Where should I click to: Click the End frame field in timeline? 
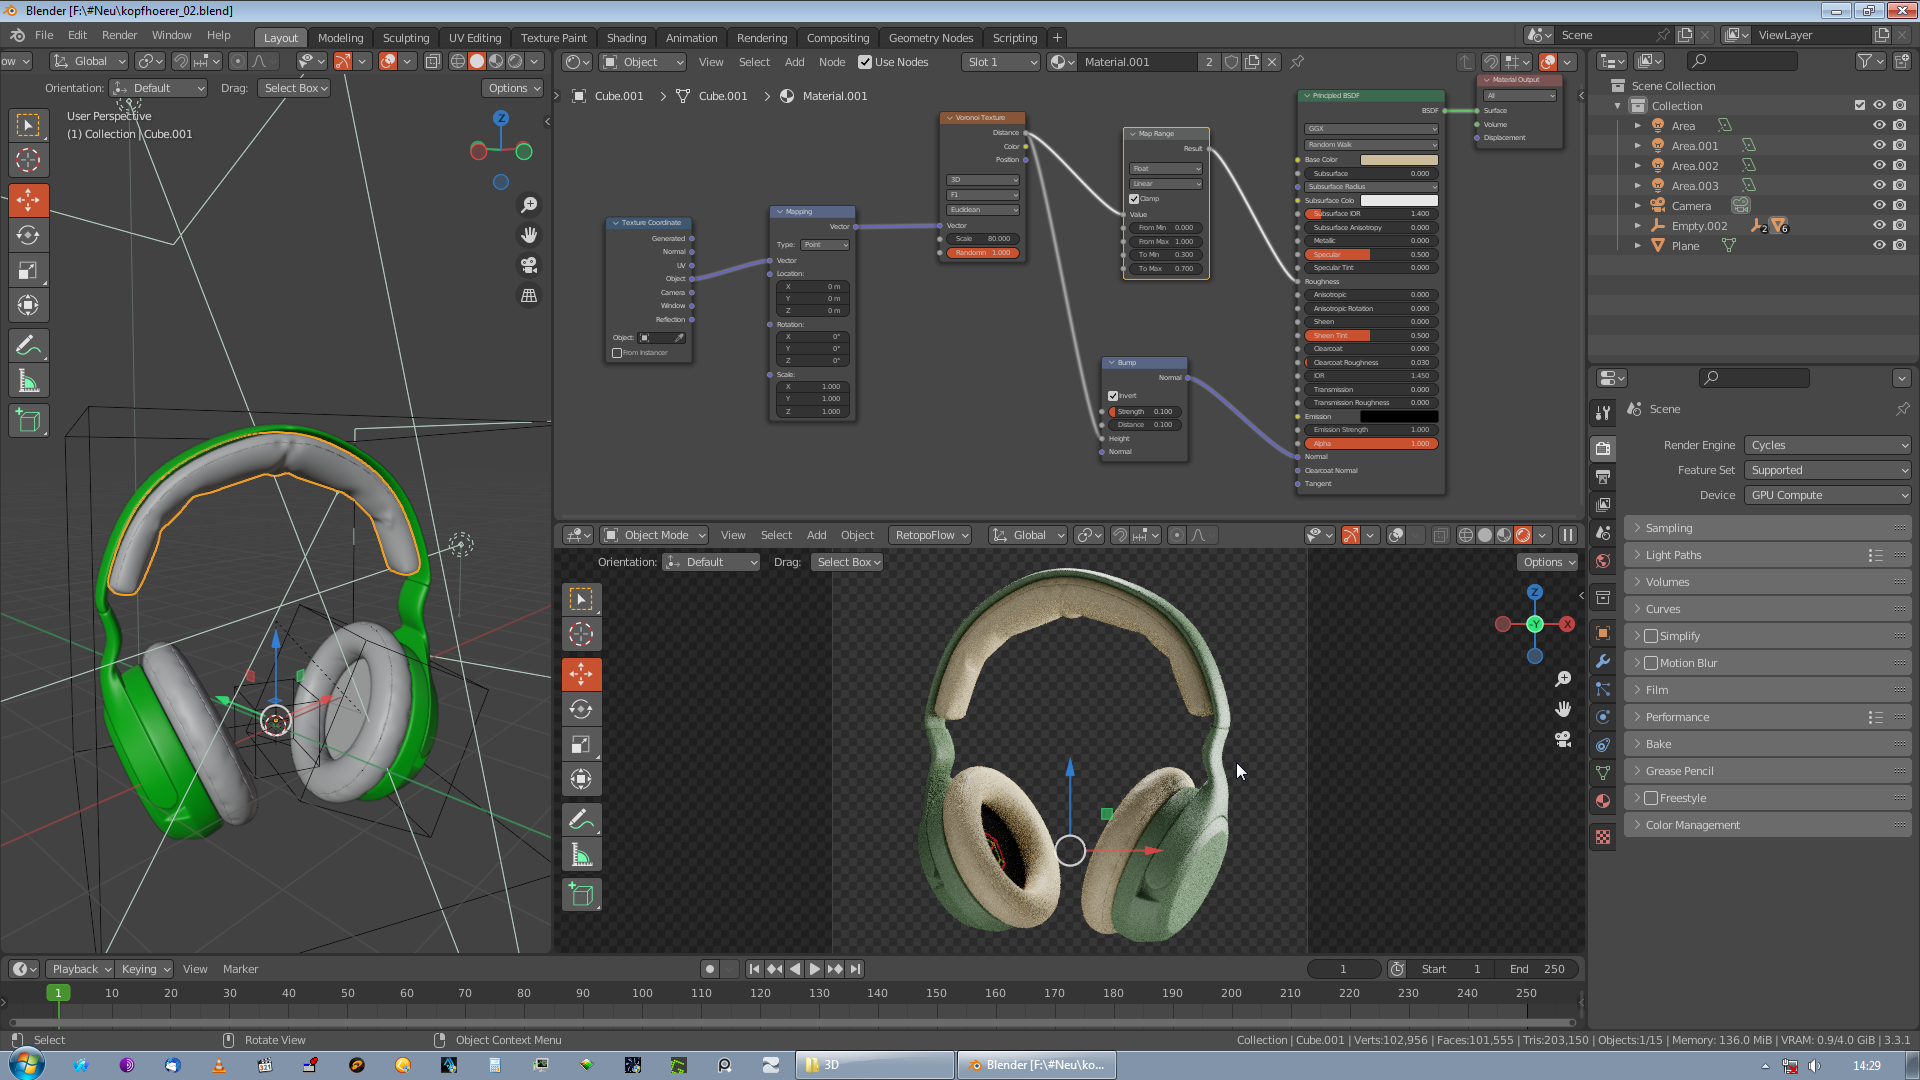coord(1537,969)
